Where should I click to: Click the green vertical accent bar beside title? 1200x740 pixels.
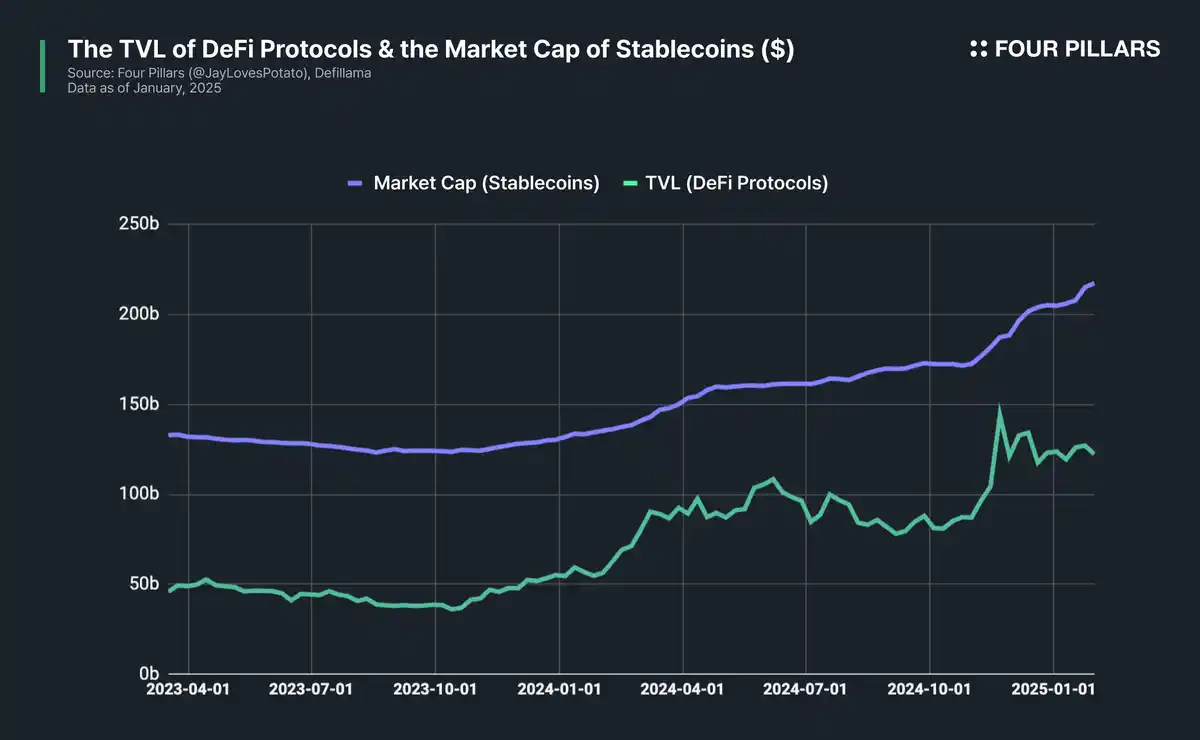42,66
